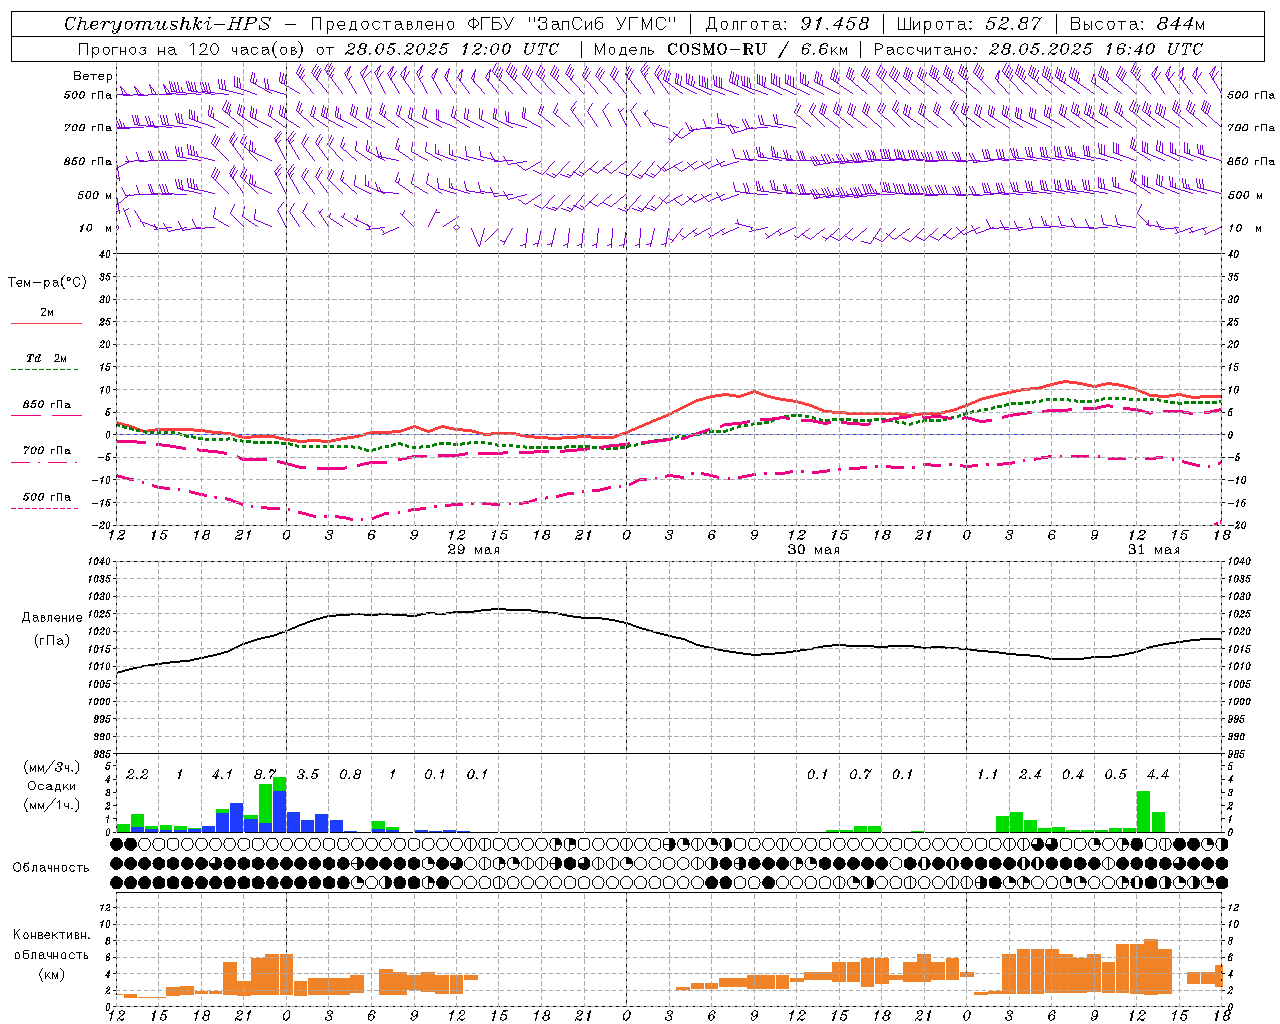
Task: Click '500 гПа' entry in temperature legend
Action: tap(47, 497)
